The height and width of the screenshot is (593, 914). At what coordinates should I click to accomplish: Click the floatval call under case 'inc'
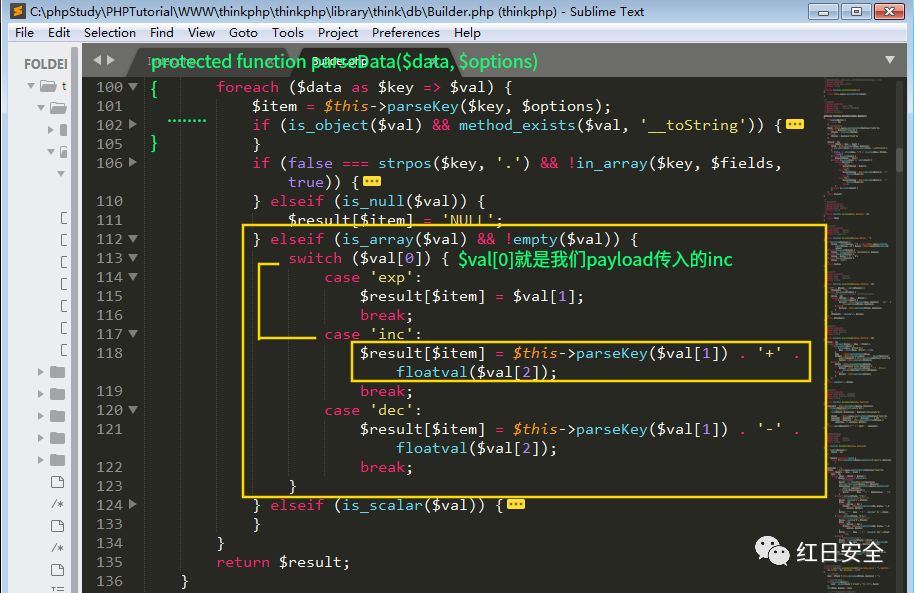pos(476,372)
